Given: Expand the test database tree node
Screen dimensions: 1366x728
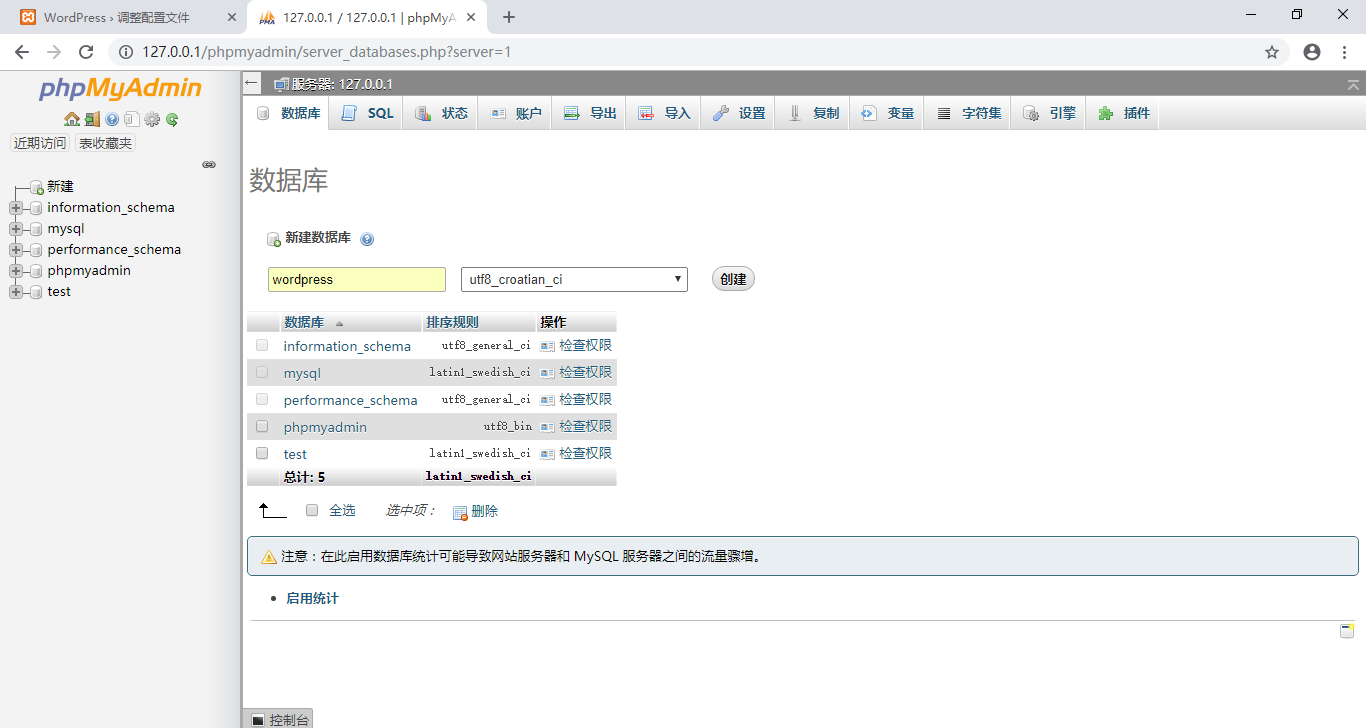Looking at the screenshot, I should (16, 292).
